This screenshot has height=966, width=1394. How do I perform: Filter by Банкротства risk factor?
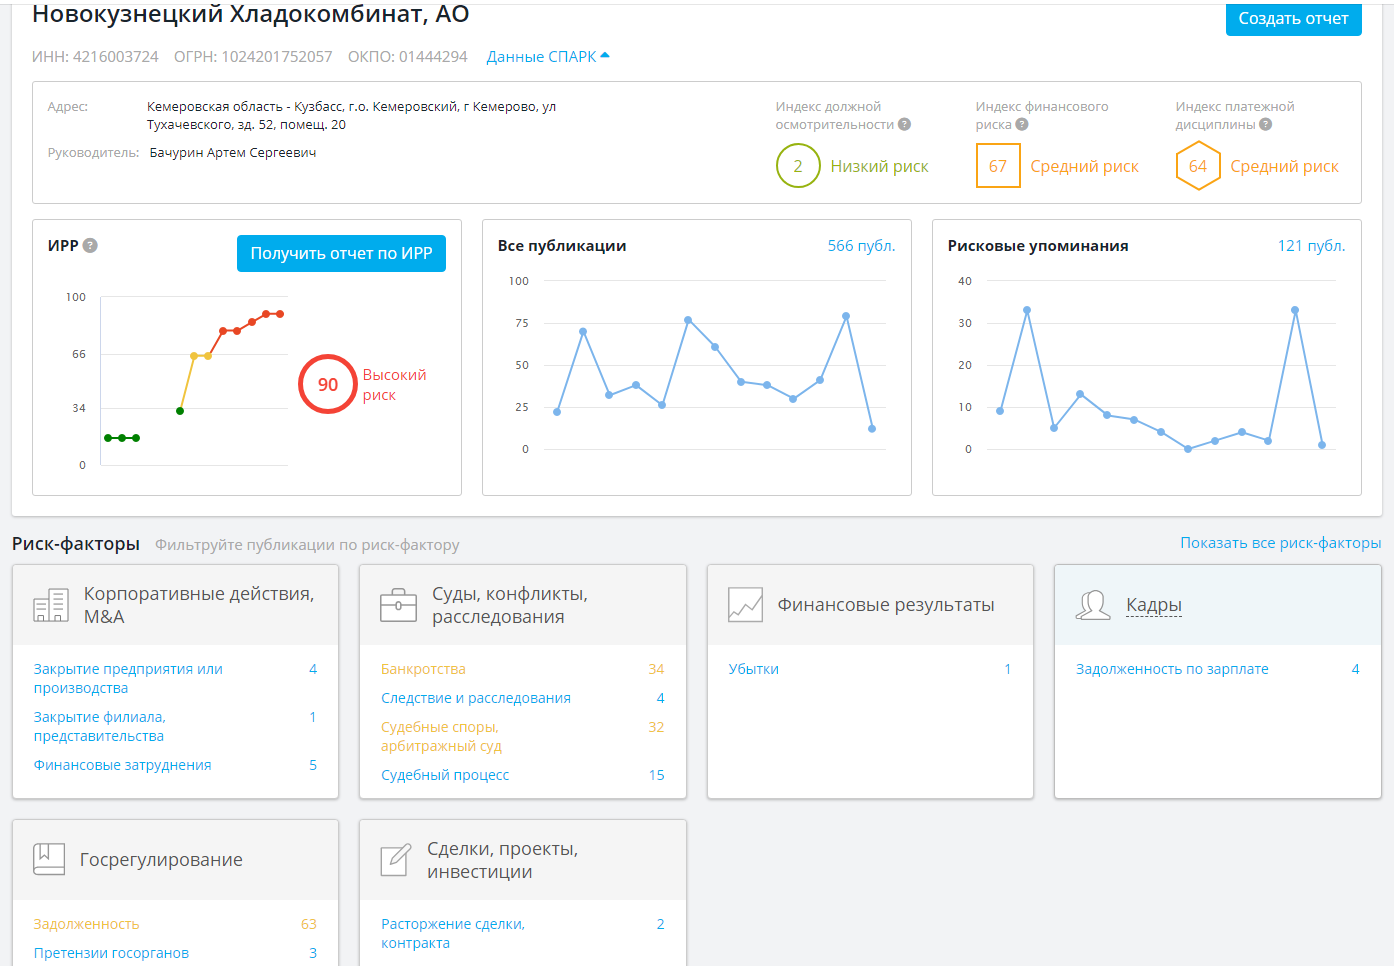(423, 669)
